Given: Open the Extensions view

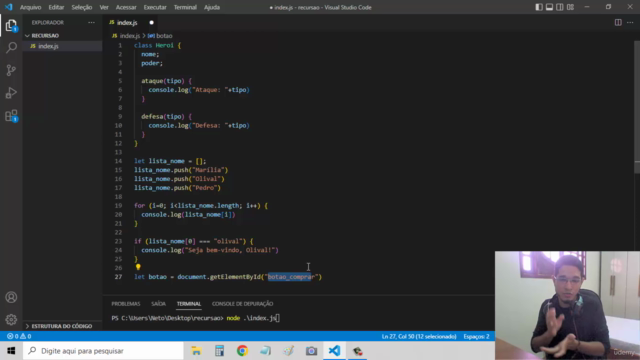Looking at the screenshot, I should [x=11, y=116].
